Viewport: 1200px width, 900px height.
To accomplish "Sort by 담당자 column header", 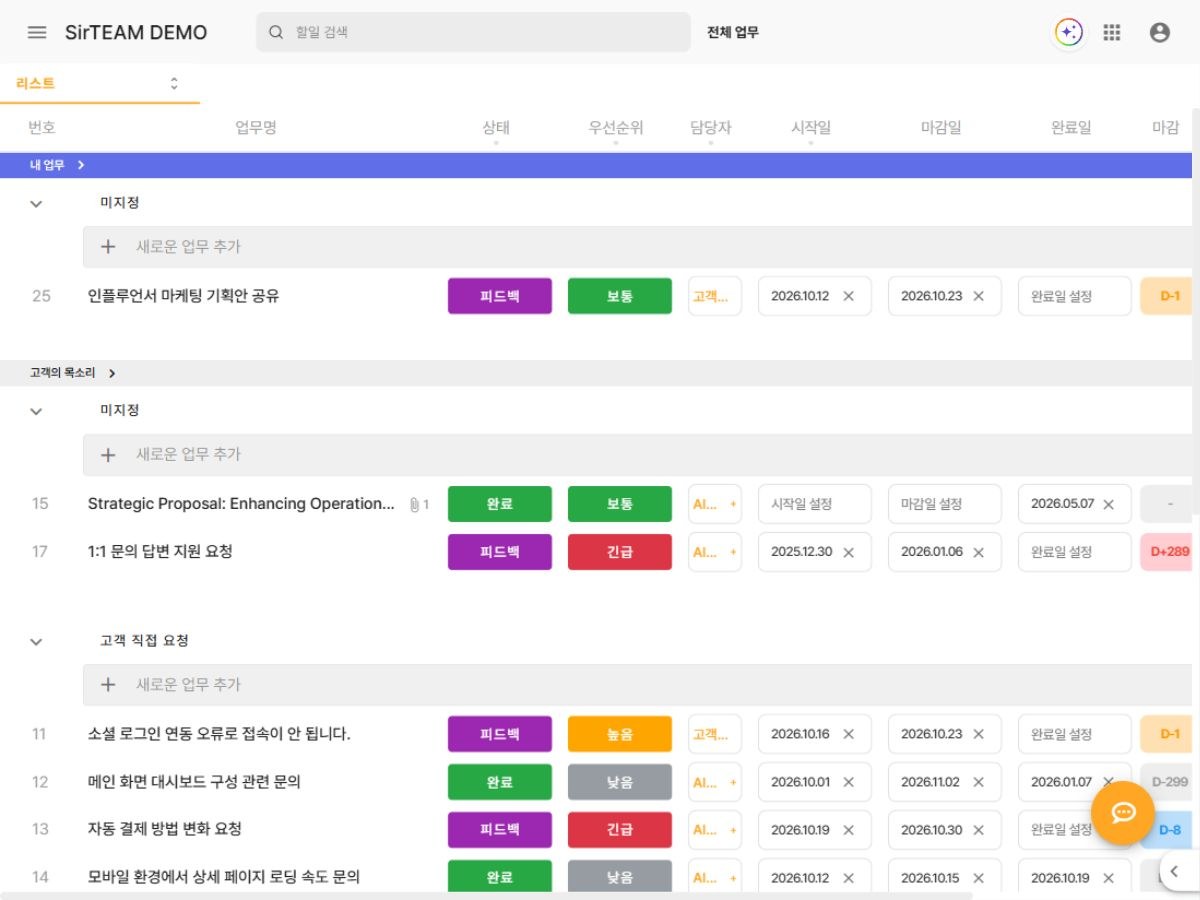I will coord(711,128).
